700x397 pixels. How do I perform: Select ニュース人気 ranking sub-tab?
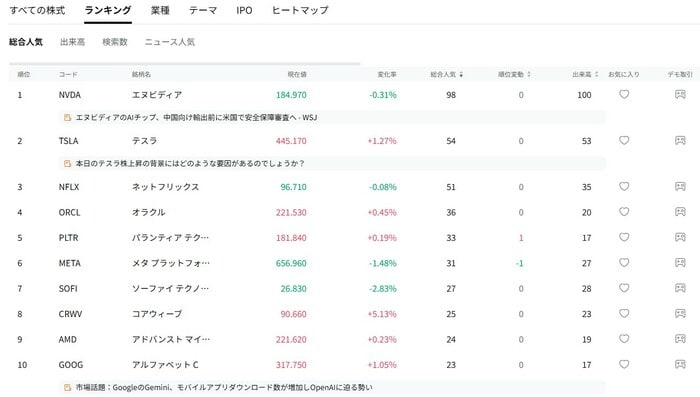(170, 42)
